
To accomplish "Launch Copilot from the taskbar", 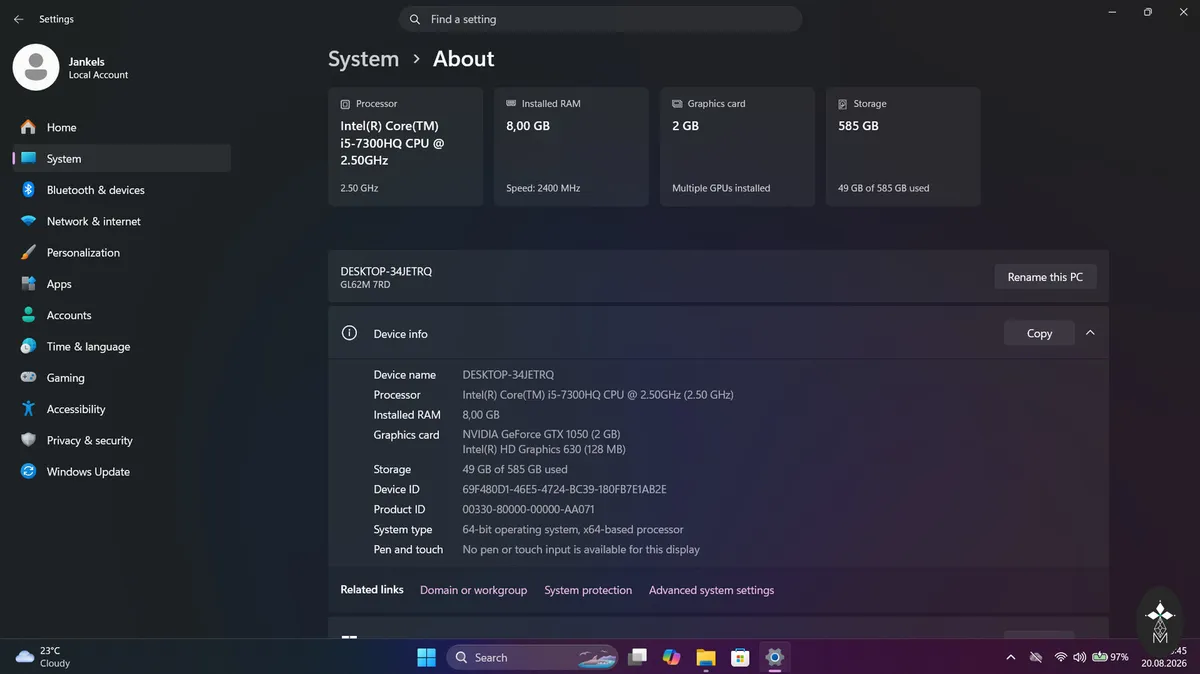I will pos(671,657).
